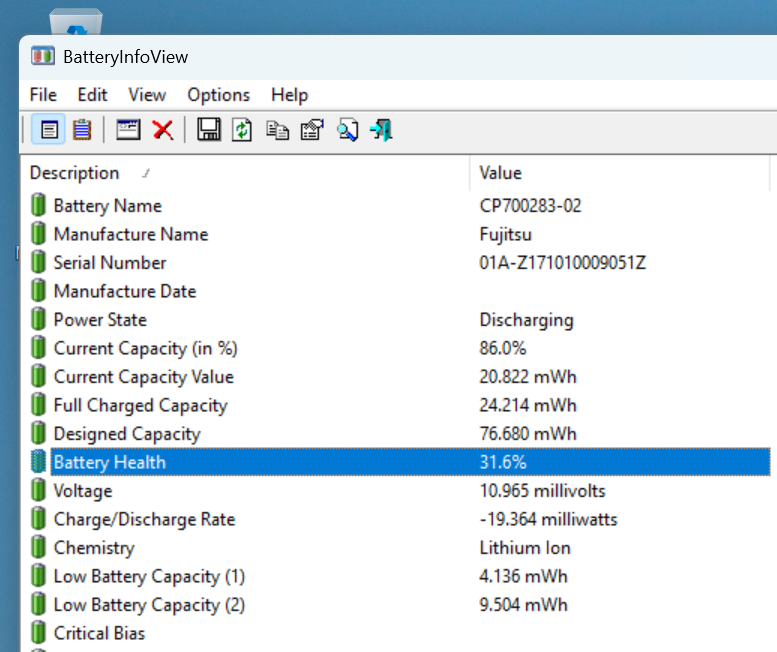Viewport: 777px width, 652px height.
Task: Sort by the Description column header
Action: tap(245, 173)
